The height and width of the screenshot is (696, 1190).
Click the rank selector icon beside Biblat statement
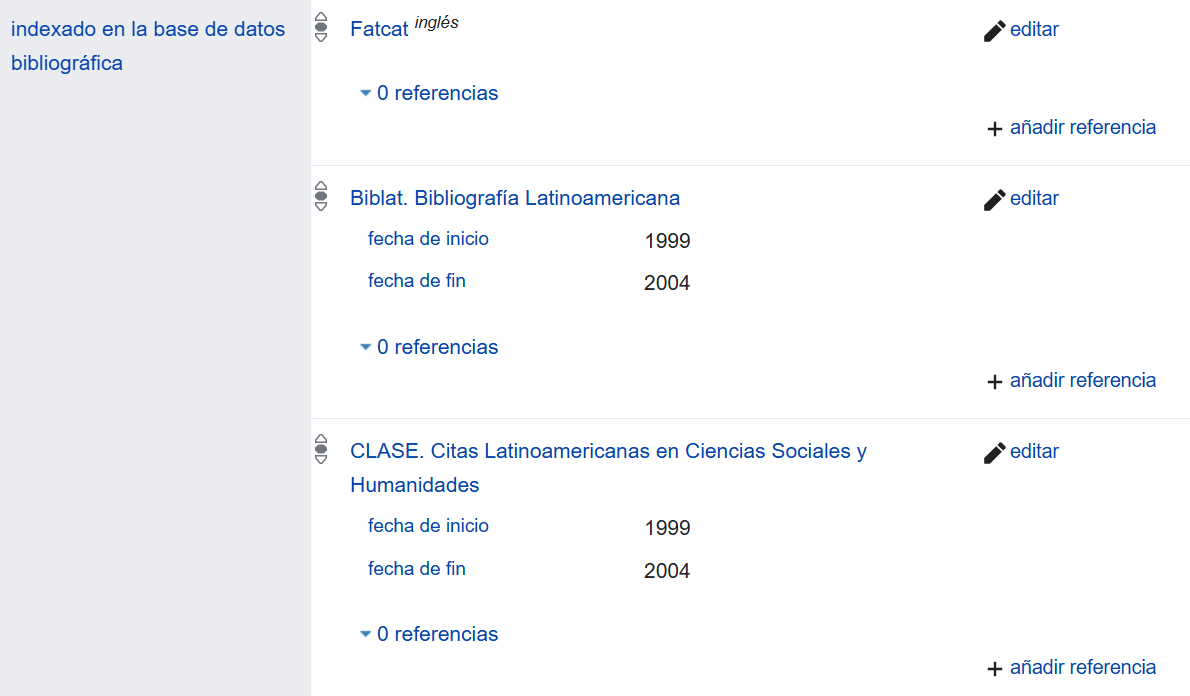[x=321, y=197]
